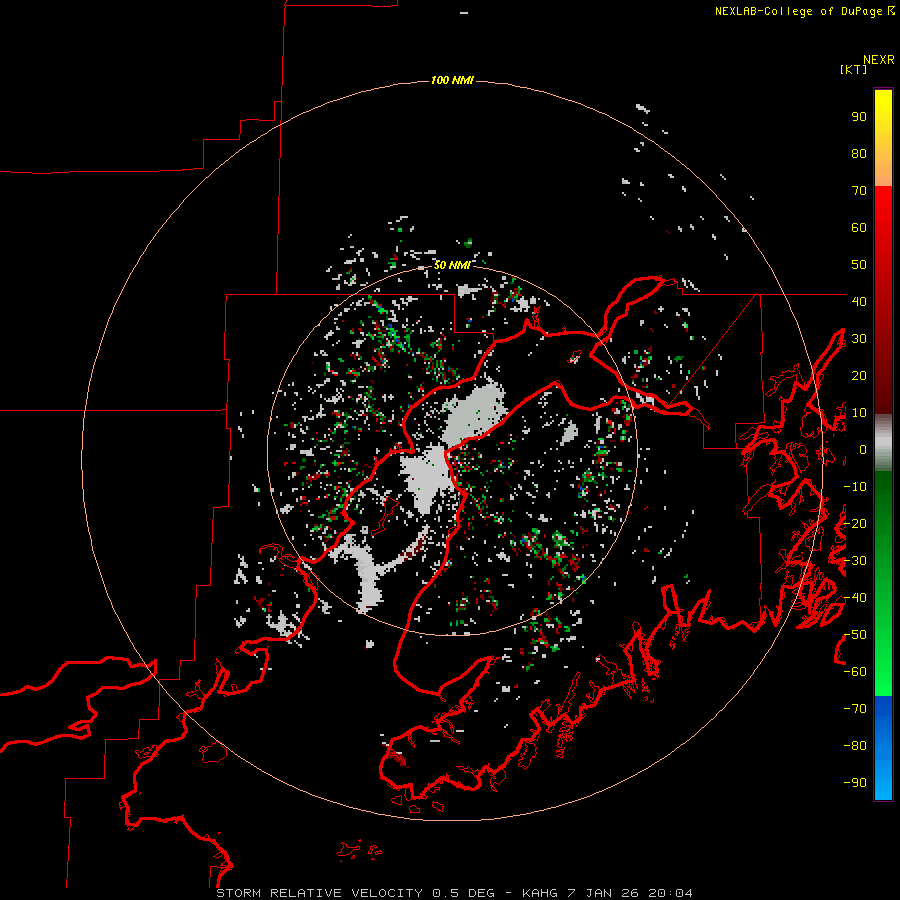
Task: Click the 20 value on velocity scale
Action: (859, 376)
